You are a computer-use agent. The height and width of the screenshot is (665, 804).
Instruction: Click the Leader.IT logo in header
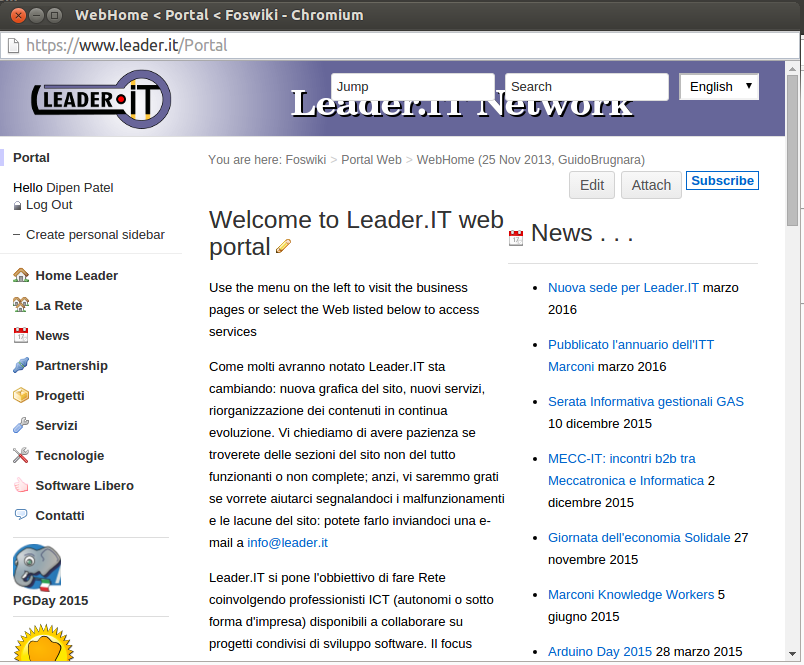point(101,99)
